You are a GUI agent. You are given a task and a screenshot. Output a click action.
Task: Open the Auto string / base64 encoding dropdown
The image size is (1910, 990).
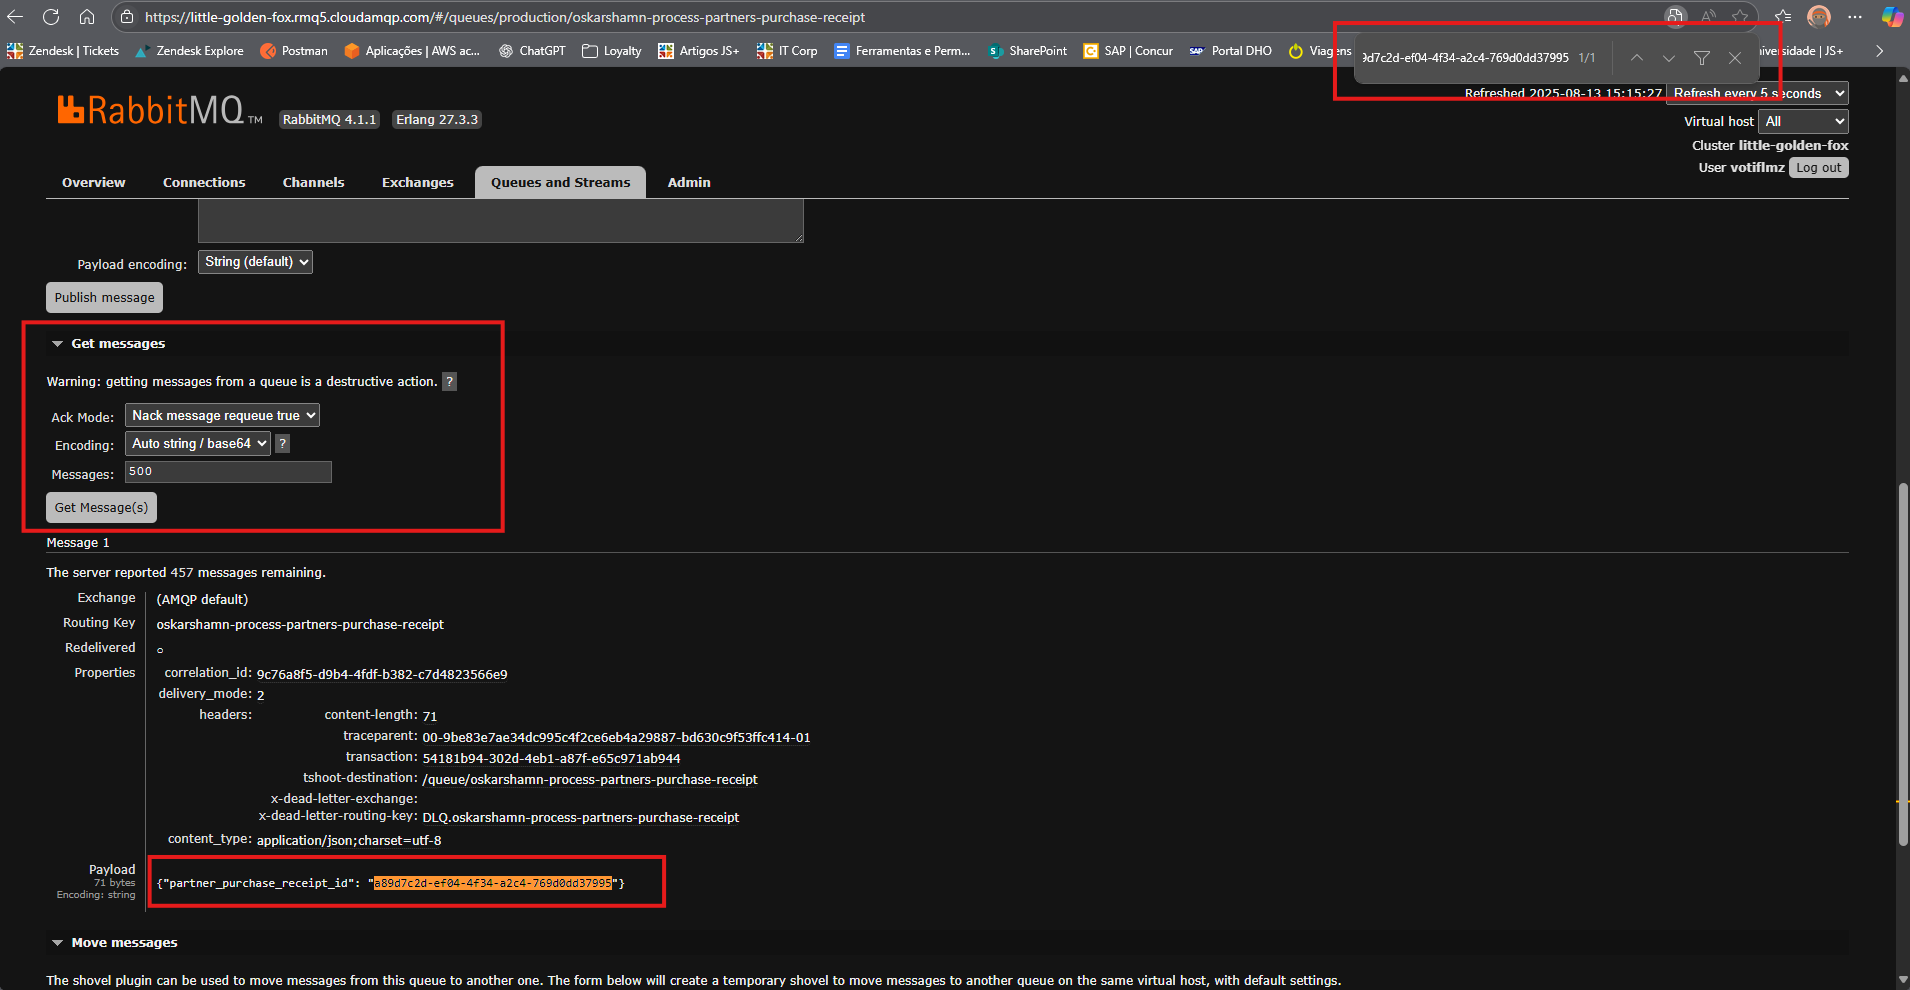click(198, 443)
